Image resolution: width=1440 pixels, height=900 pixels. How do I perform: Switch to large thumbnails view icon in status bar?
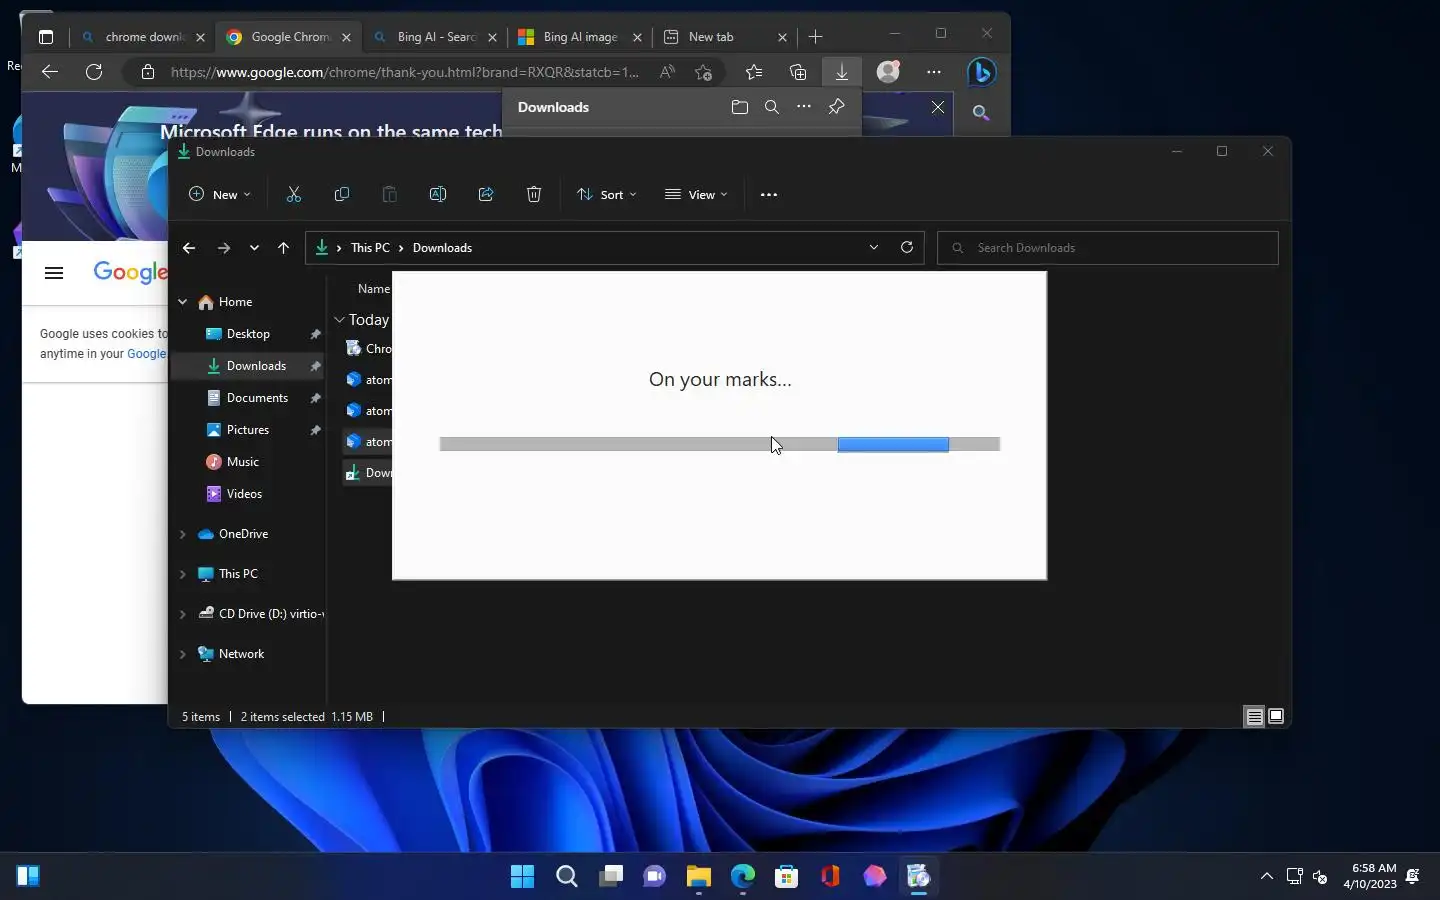pyautogui.click(x=1276, y=716)
